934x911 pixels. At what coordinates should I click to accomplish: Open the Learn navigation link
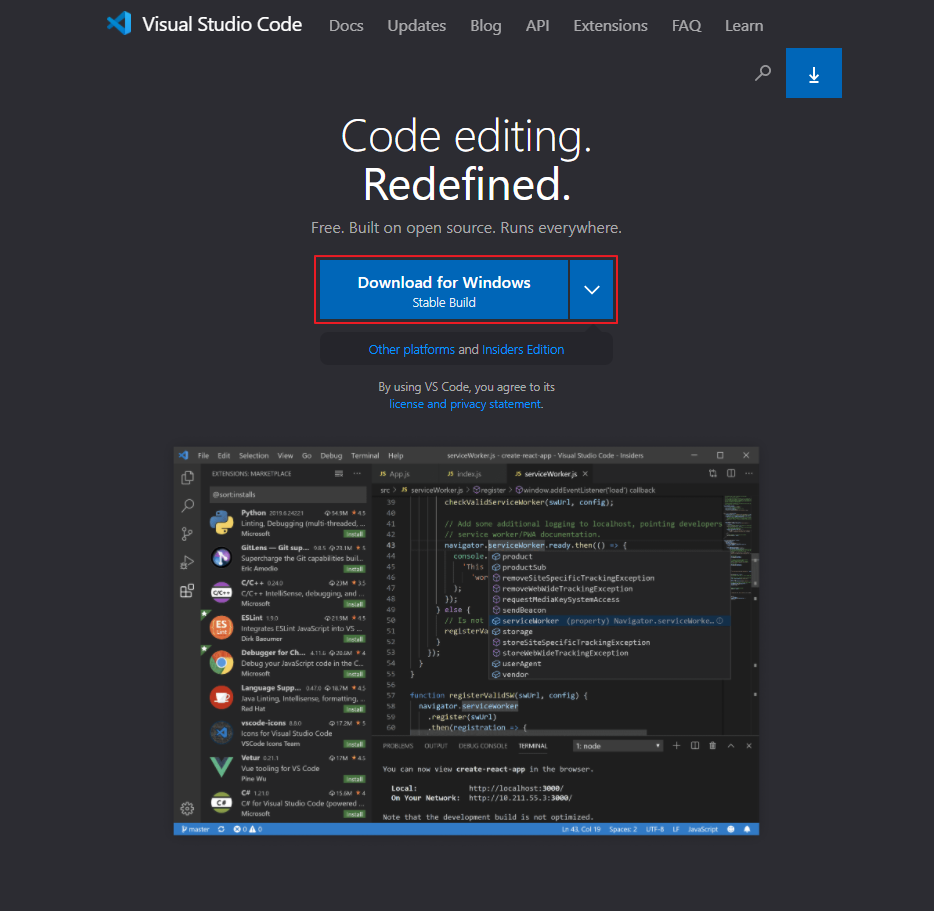[x=743, y=26]
